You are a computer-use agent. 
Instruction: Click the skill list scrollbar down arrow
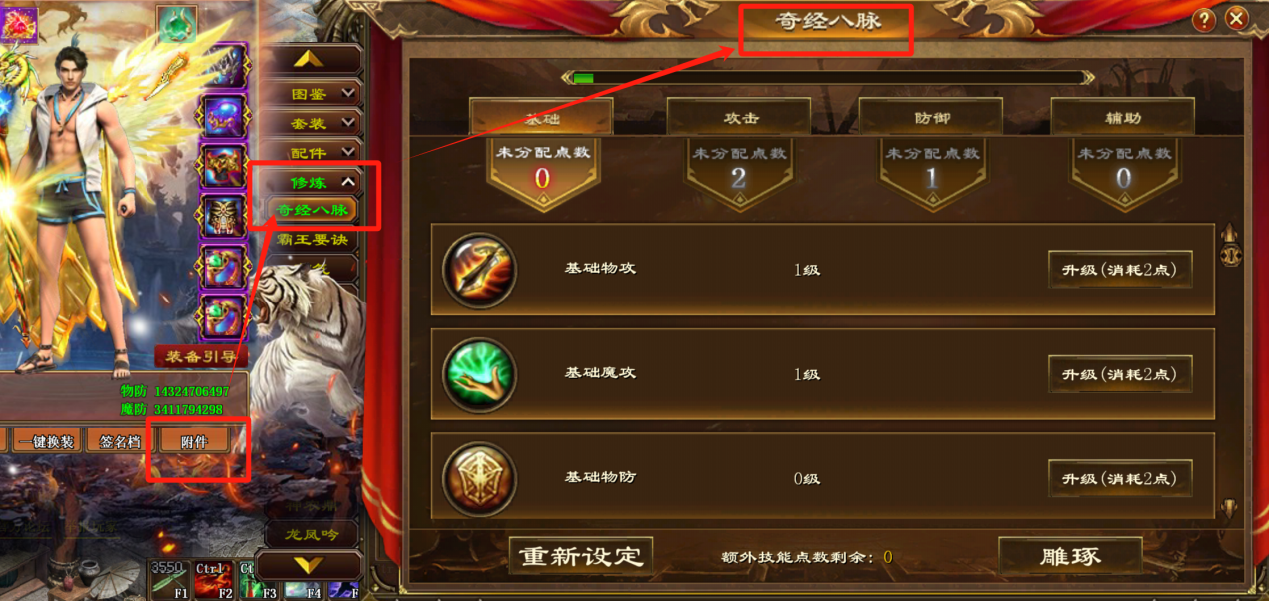click(1230, 508)
